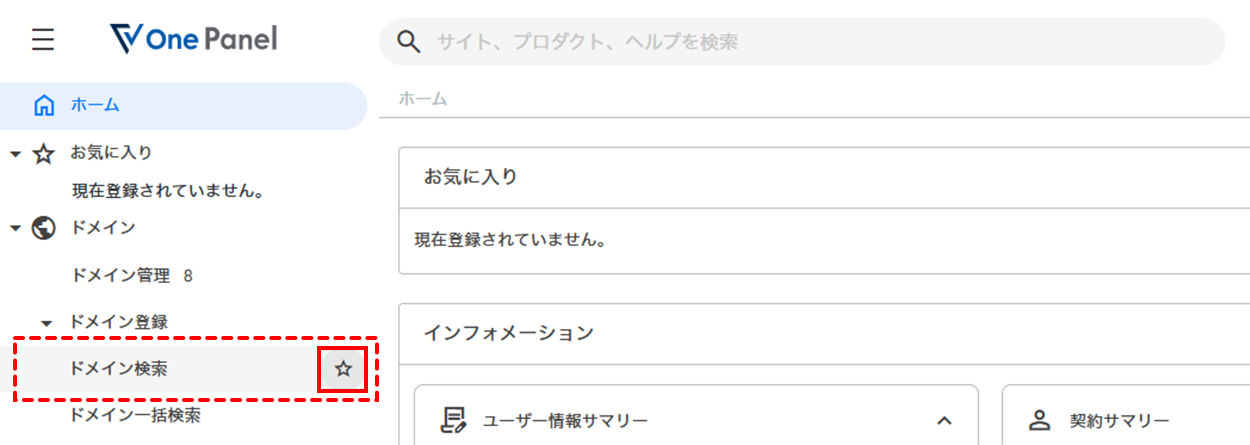Add ドメイン検索 to favorites with star

(x=343, y=369)
